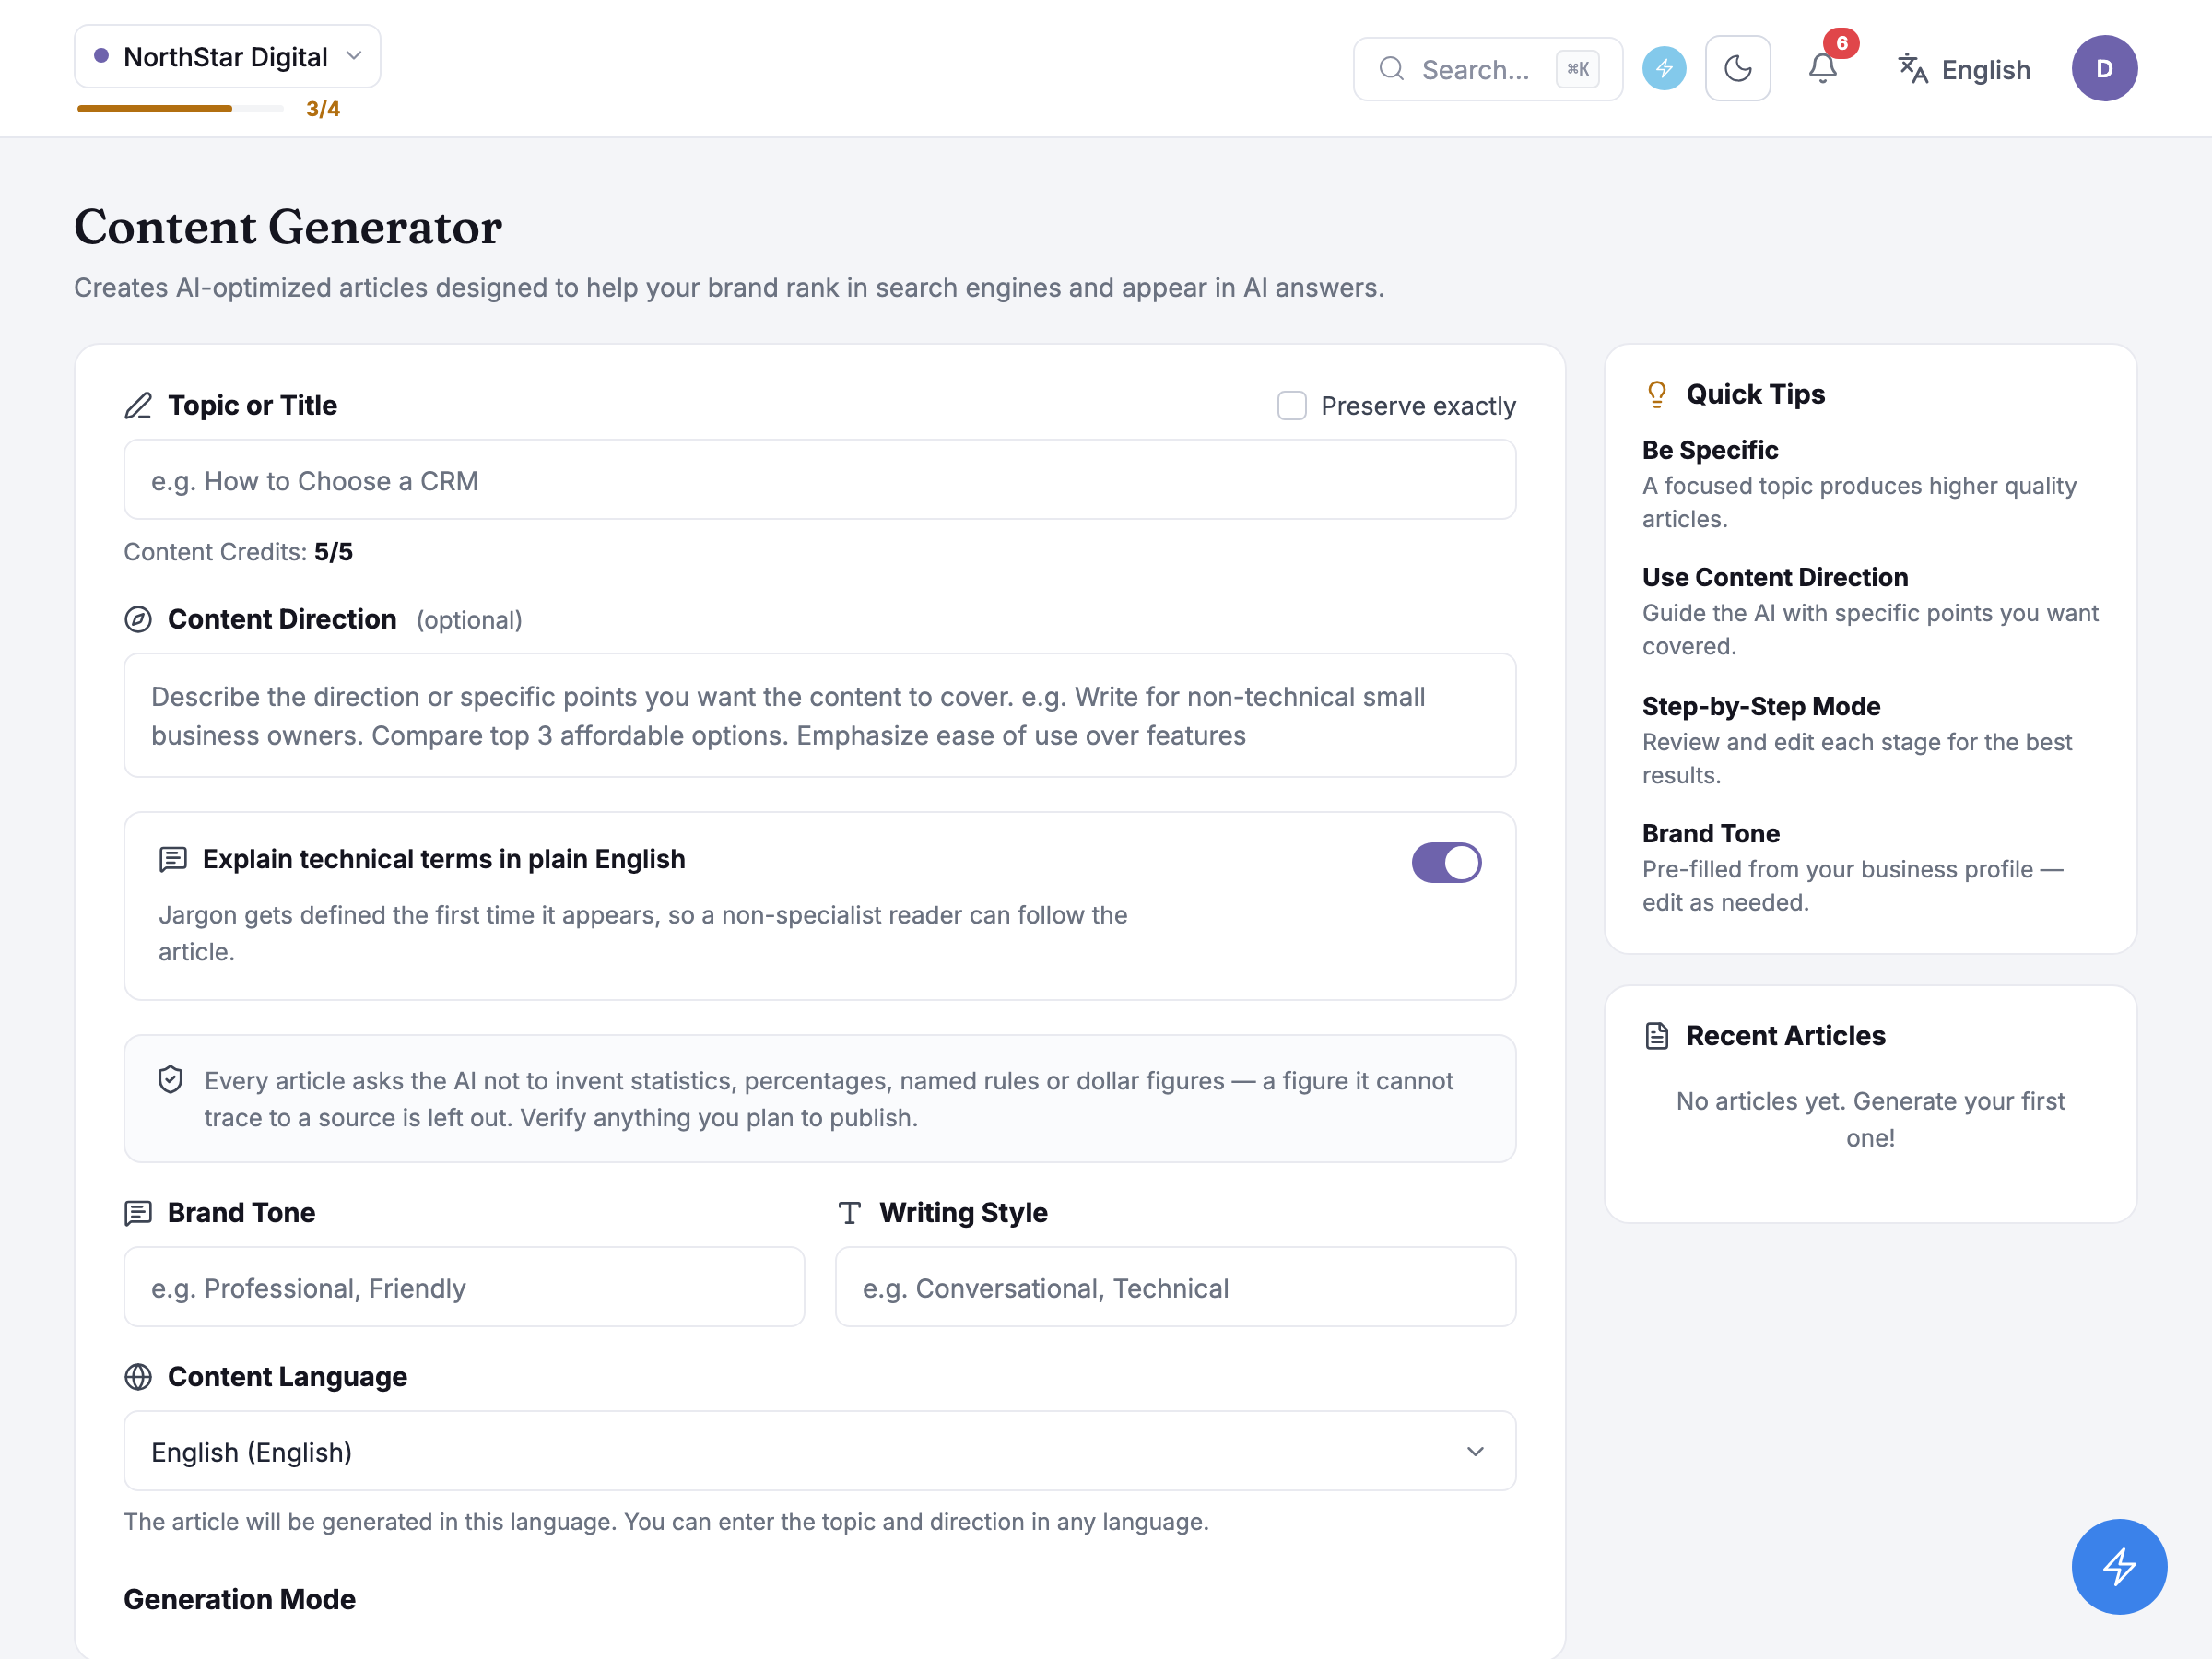This screenshot has width=2212, height=1659.
Task: Click the light-blue lightning bolt header icon
Action: point(1664,68)
